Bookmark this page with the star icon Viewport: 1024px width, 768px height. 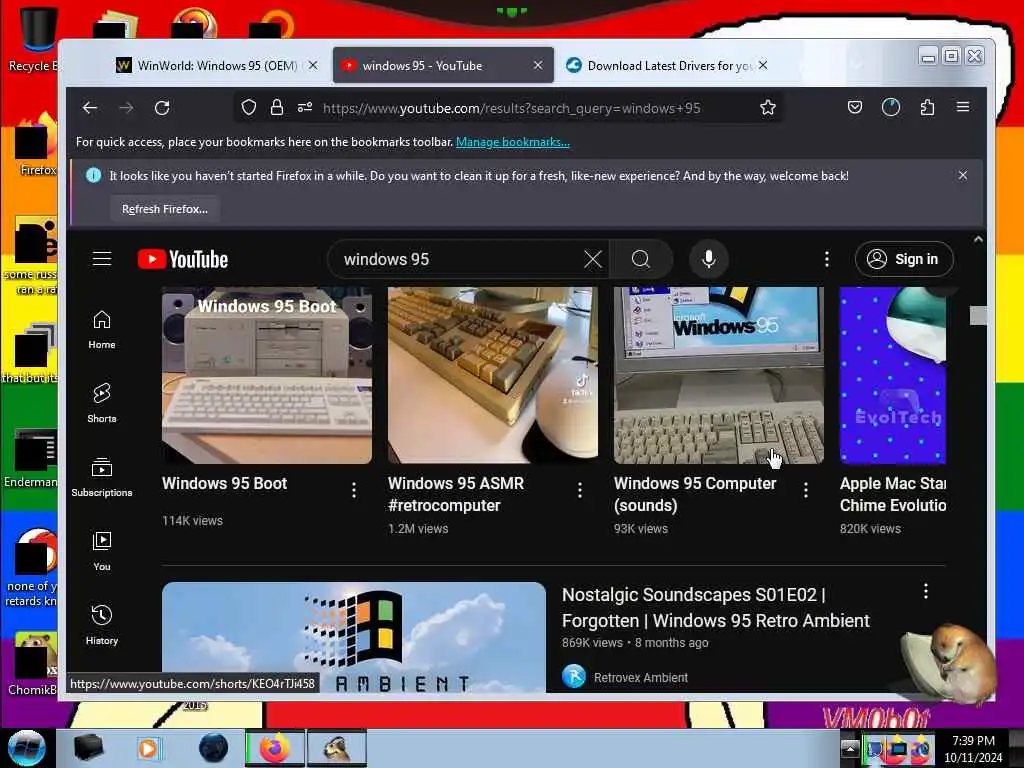pos(768,108)
